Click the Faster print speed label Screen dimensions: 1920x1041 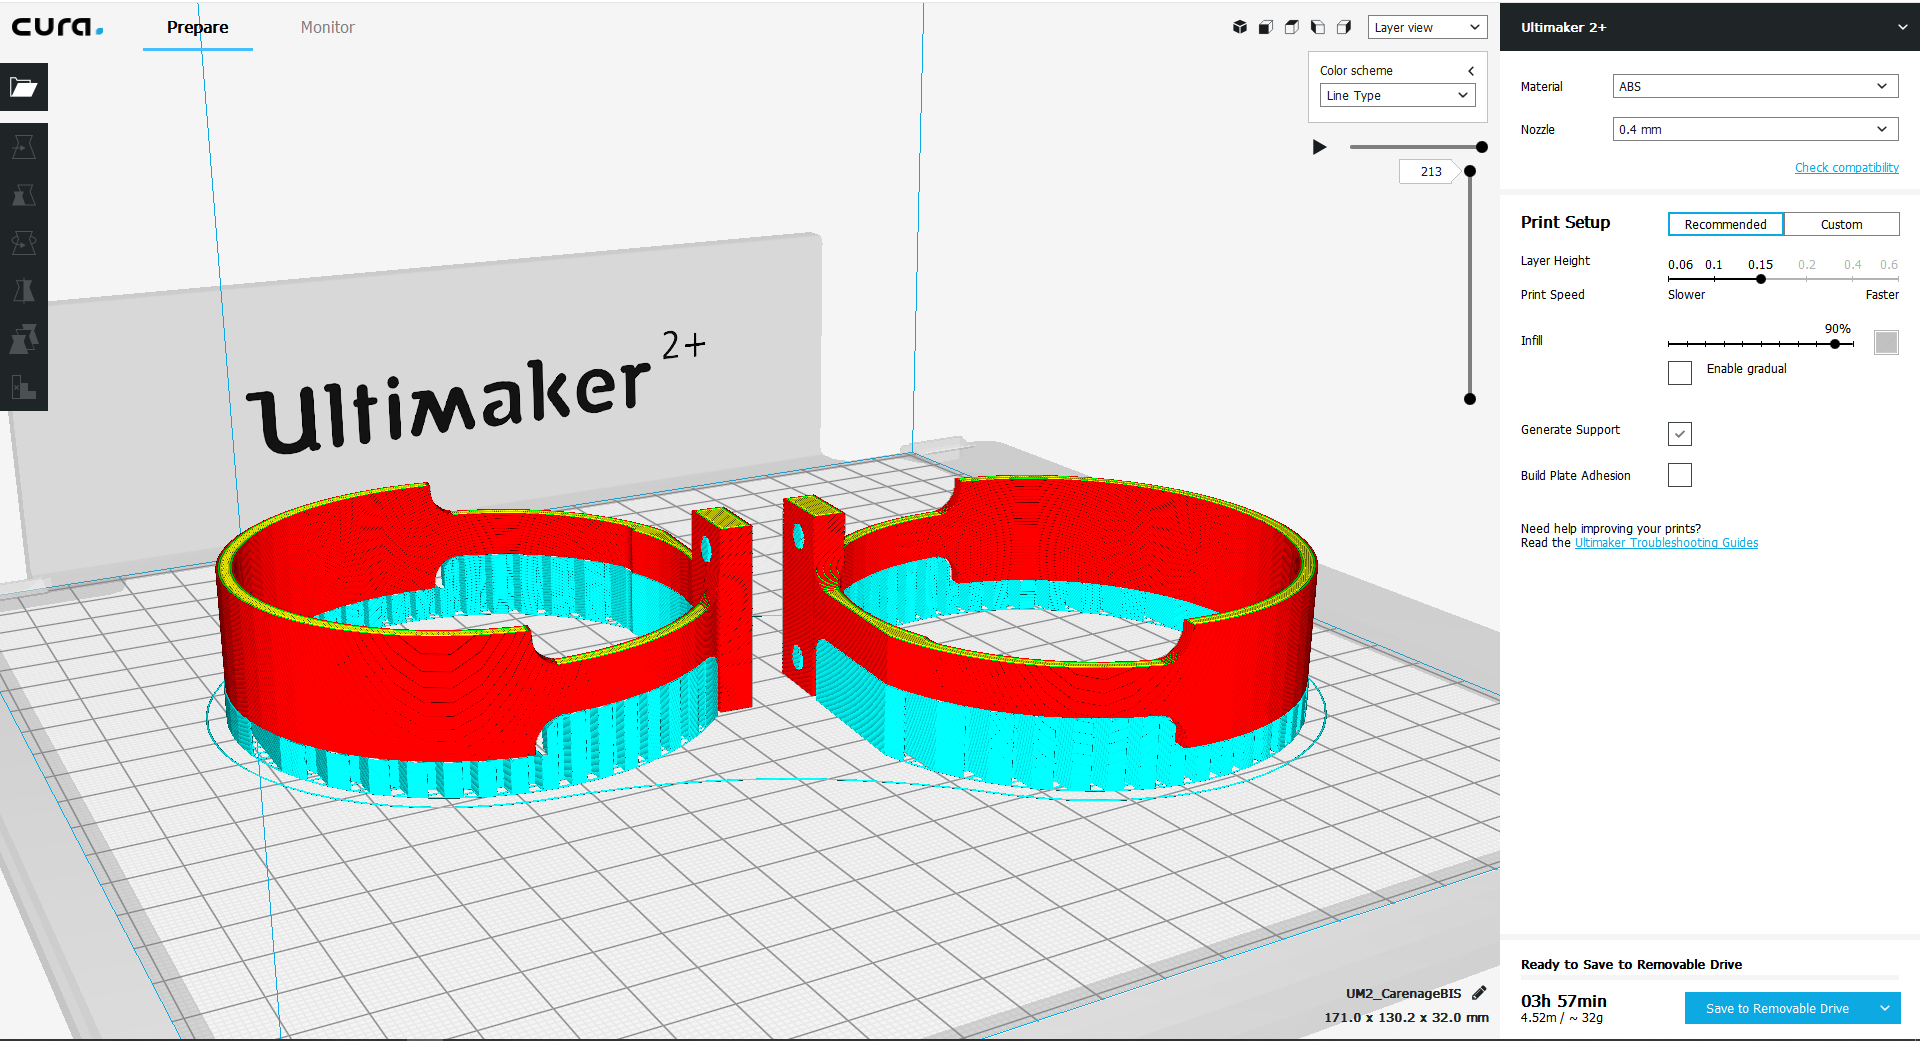pos(1881,295)
